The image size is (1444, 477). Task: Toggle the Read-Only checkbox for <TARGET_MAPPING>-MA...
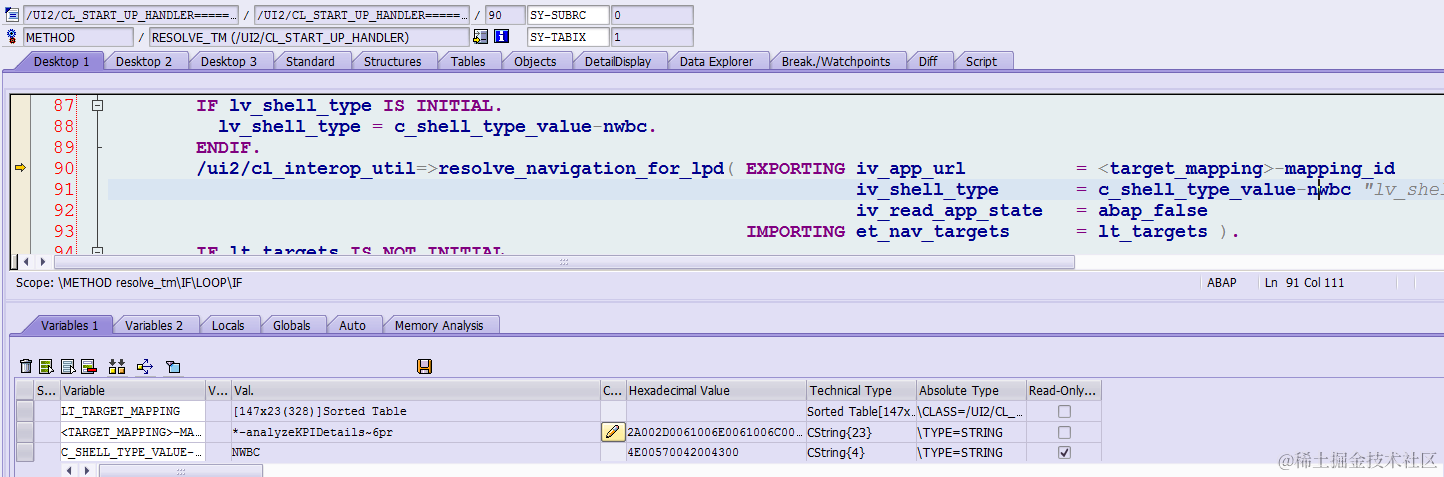point(1064,432)
